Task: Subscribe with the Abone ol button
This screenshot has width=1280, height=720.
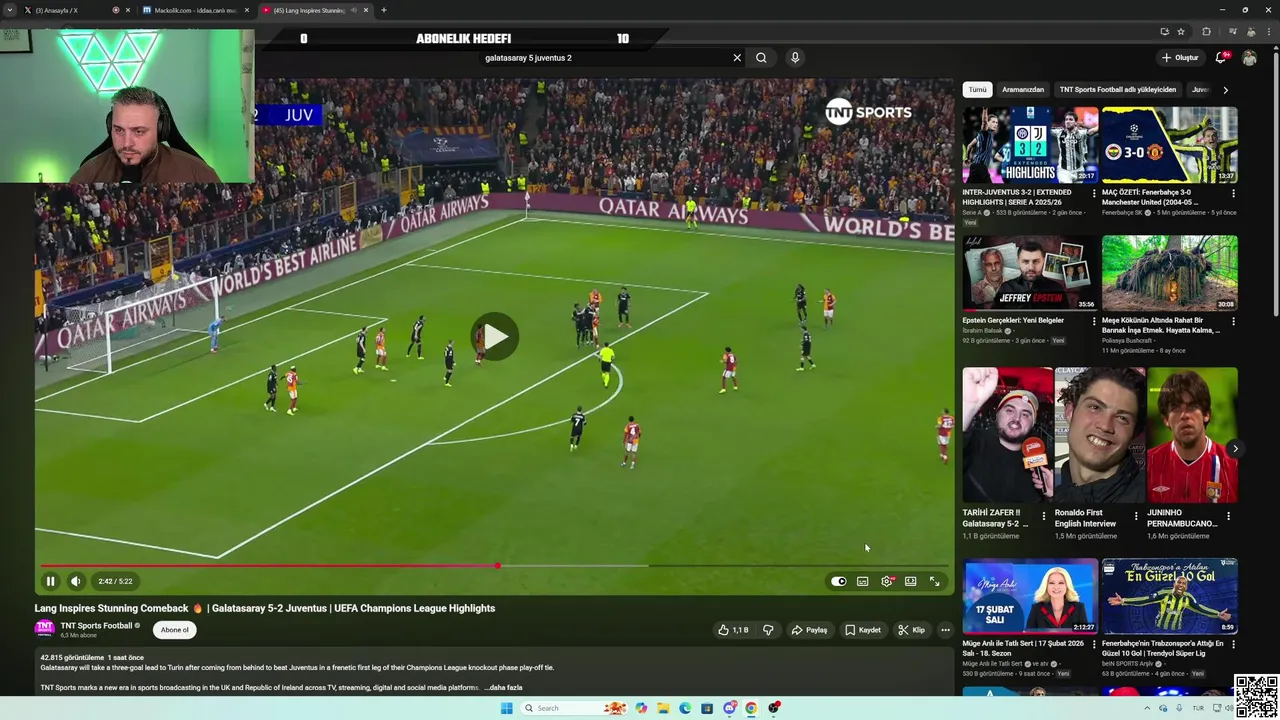Action: coord(175,630)
